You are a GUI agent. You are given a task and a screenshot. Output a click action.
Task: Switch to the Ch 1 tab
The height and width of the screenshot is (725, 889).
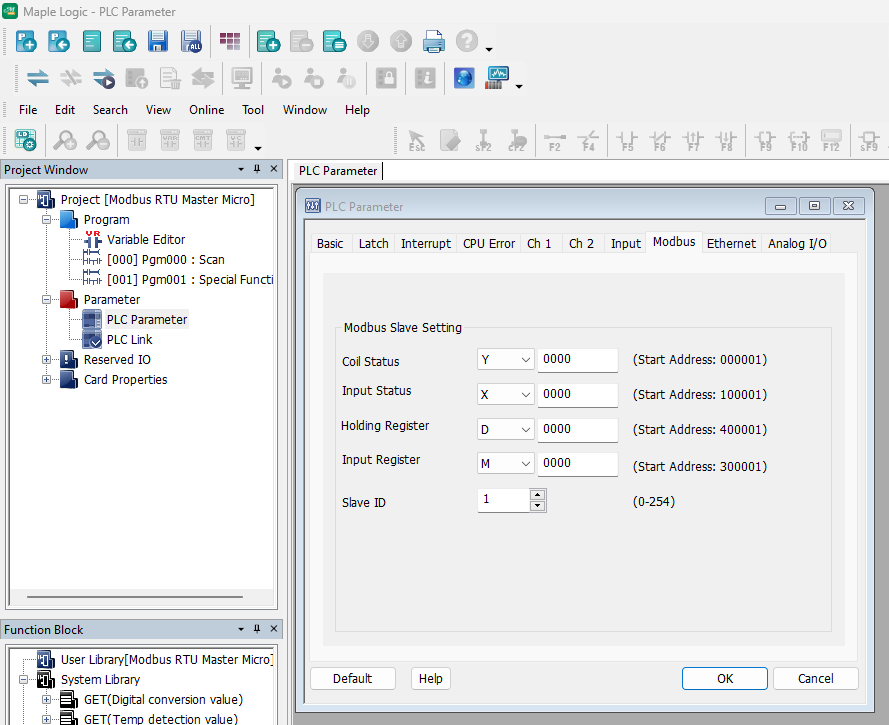pos(539,243)
